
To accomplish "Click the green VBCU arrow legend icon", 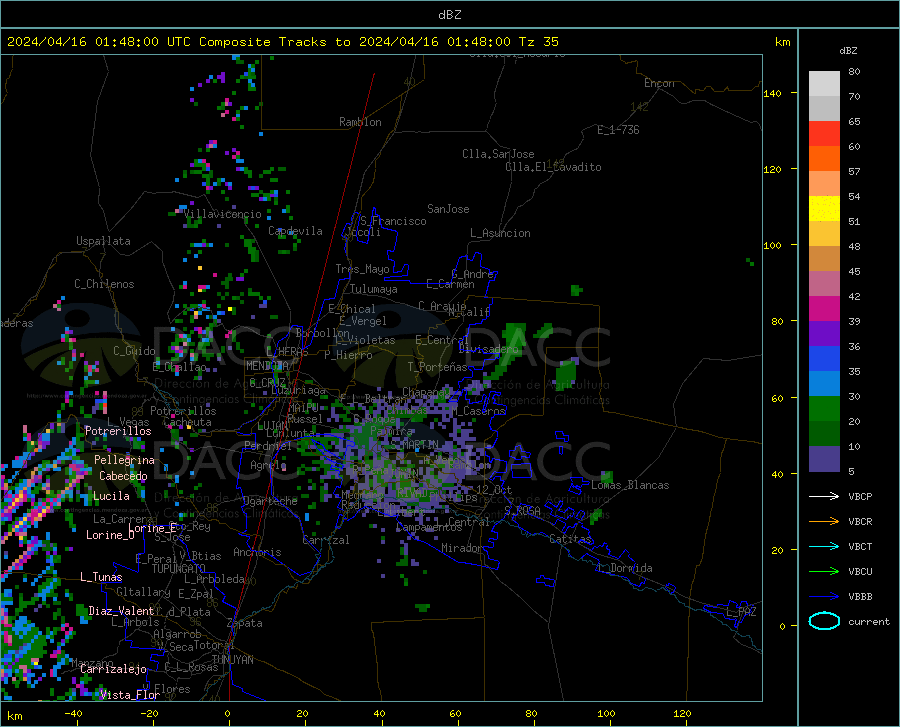I will [824, 572].
